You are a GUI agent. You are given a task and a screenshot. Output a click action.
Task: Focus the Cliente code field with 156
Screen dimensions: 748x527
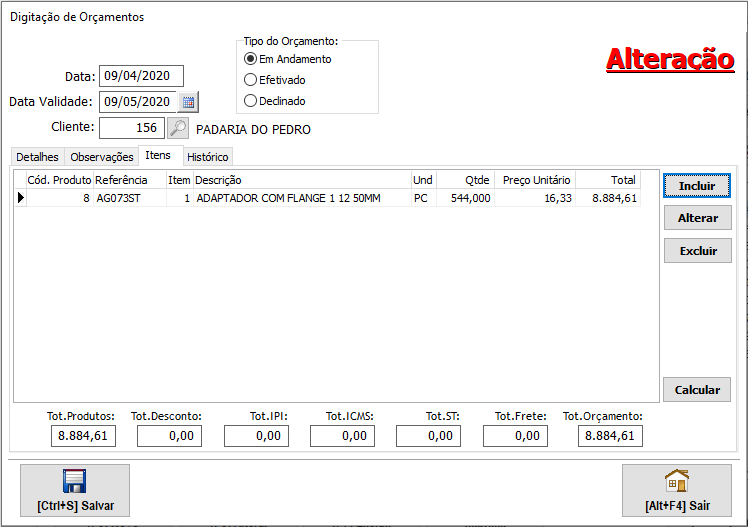point(131,128)
